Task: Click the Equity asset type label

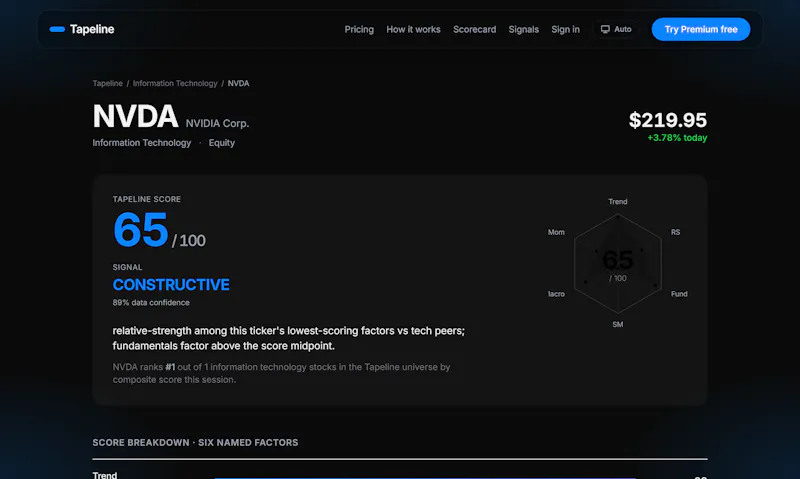Action: [221, 143]
